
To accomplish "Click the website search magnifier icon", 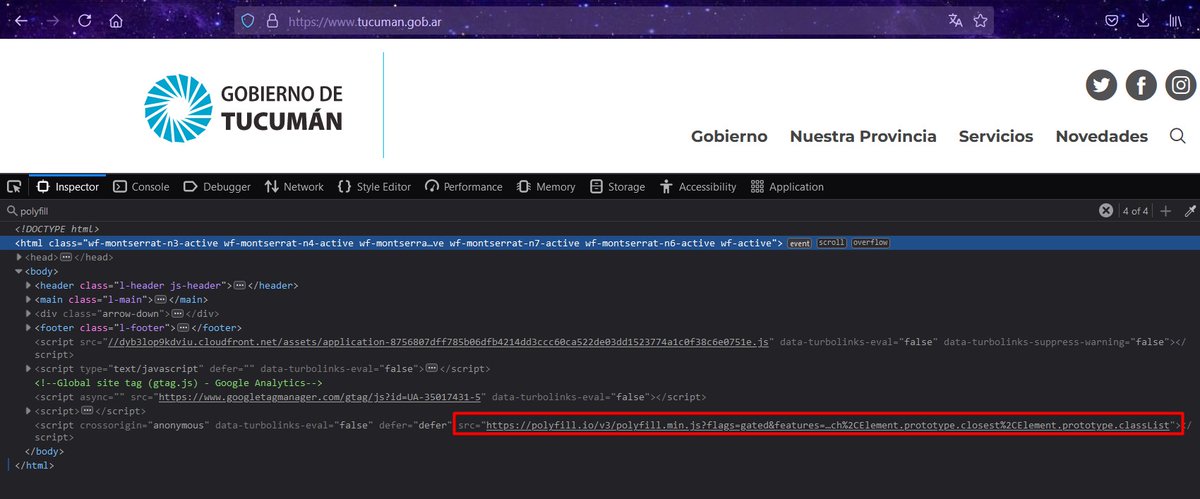I will coord(1177,136).
